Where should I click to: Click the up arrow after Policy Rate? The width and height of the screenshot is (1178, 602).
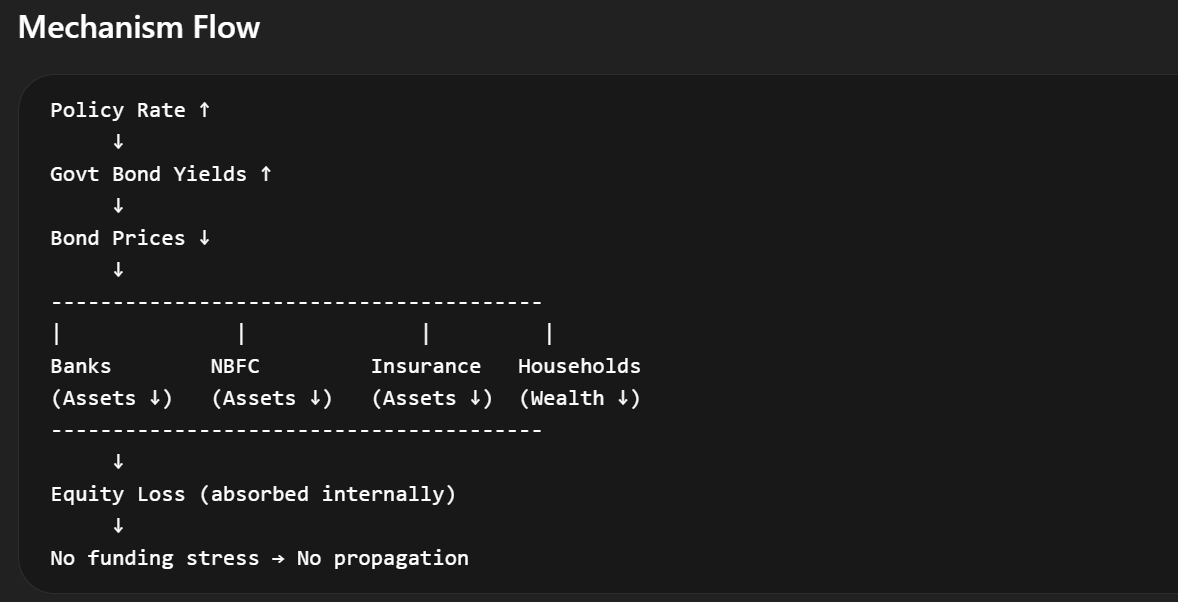pyautogui.click(x=204, y=110)
